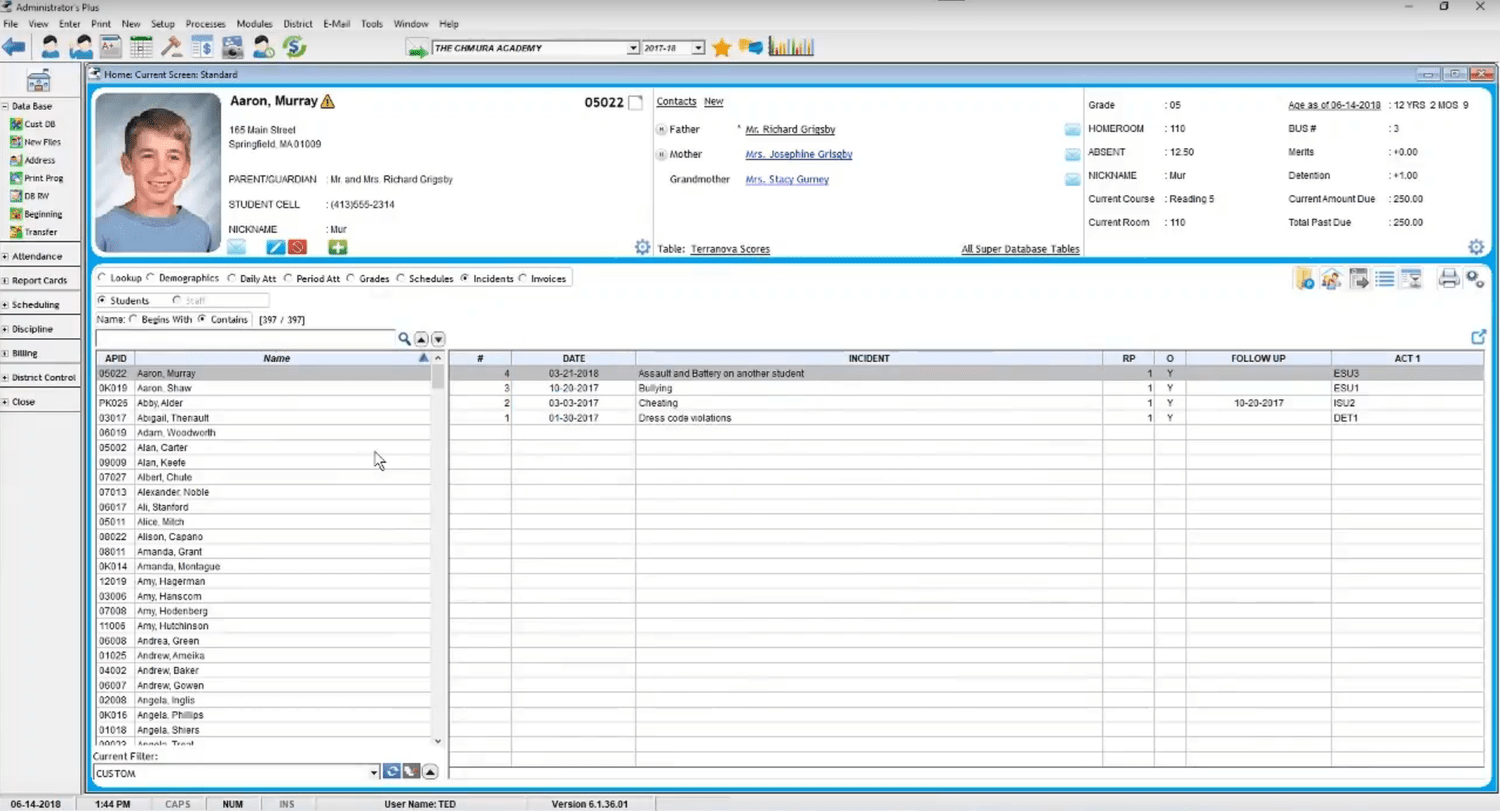Open the Current Filter dropdown showing CUSTOM
The width and height of the screenshot is (1500, 811).
[373, 772]
